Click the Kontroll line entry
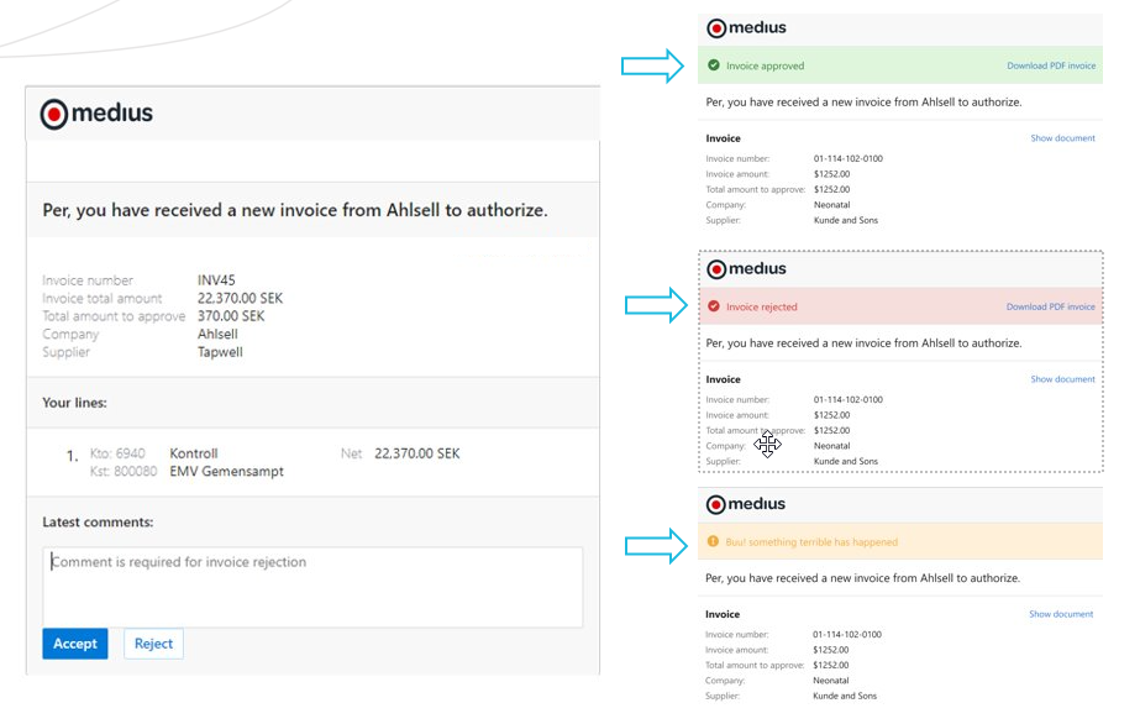 (x=193, y=454)
